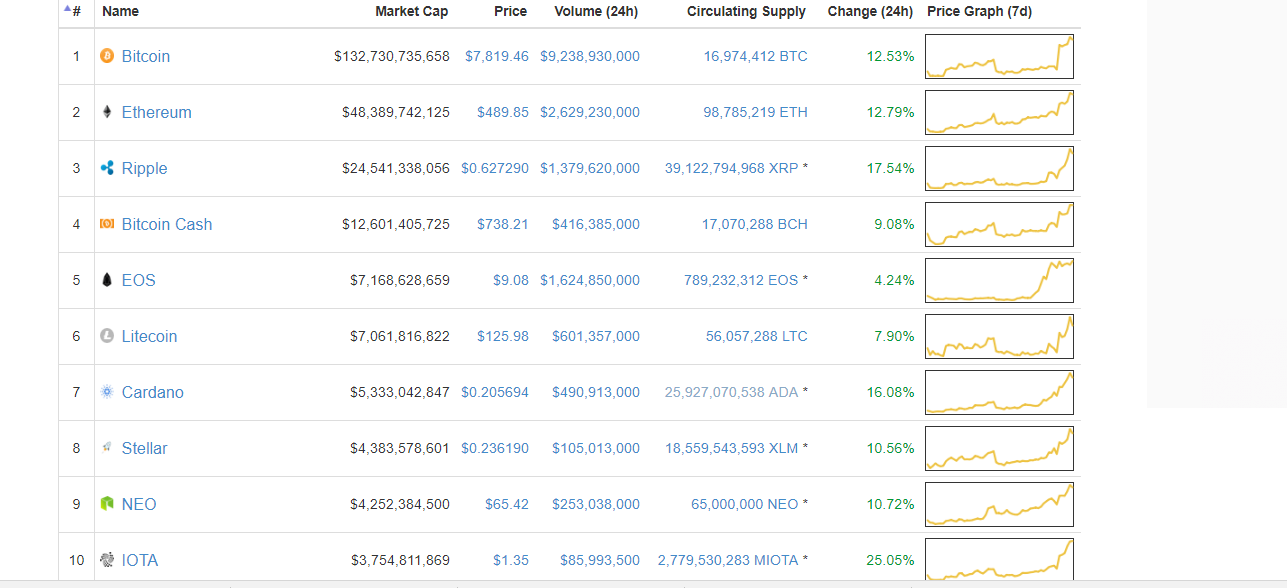1287x588 pixels.
Task: Click EOS volume $1,624,850,000
Action: point(590,280)
